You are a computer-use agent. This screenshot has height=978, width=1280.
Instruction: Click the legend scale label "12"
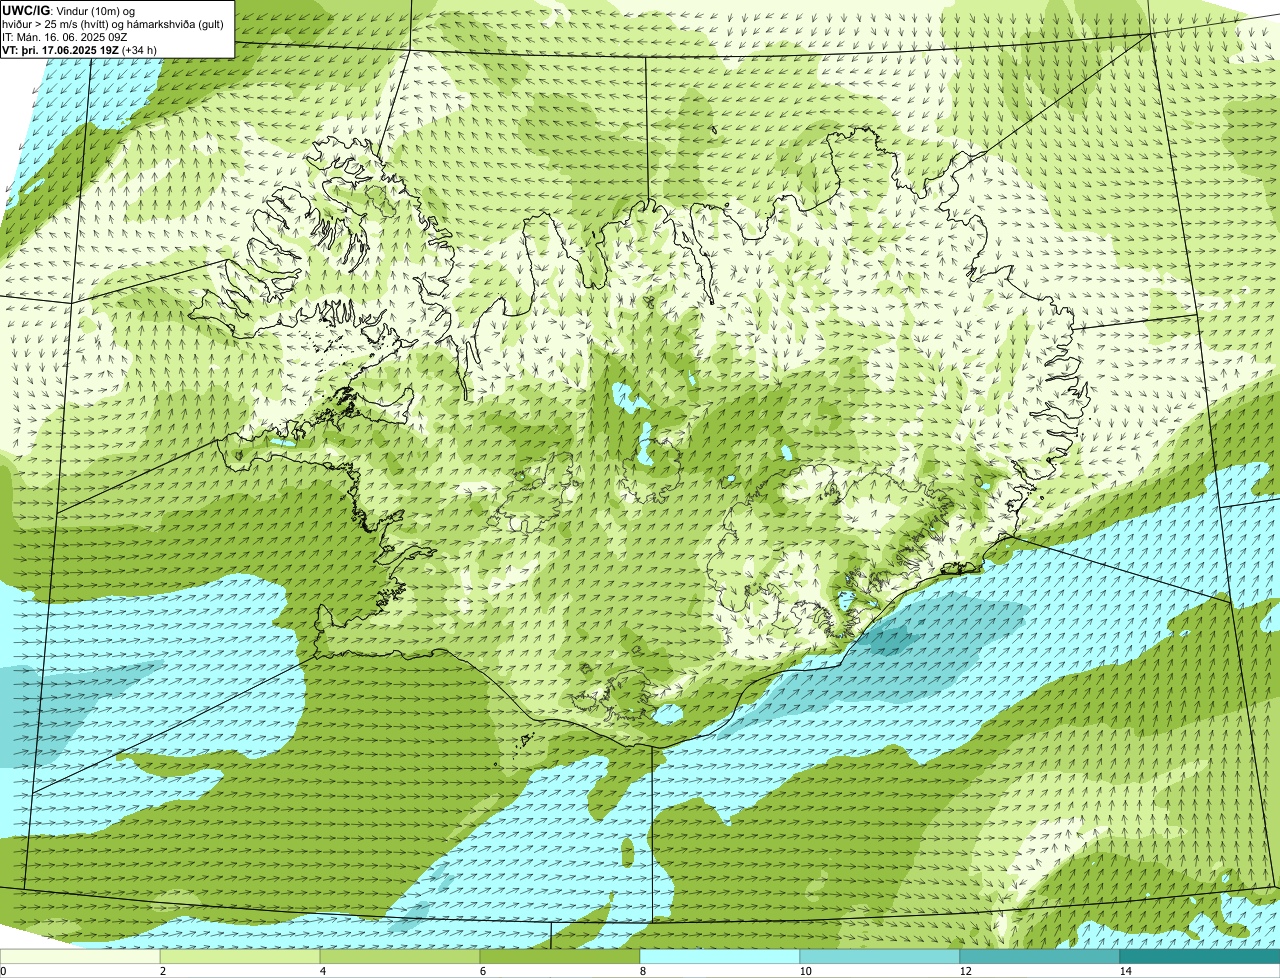965,971
